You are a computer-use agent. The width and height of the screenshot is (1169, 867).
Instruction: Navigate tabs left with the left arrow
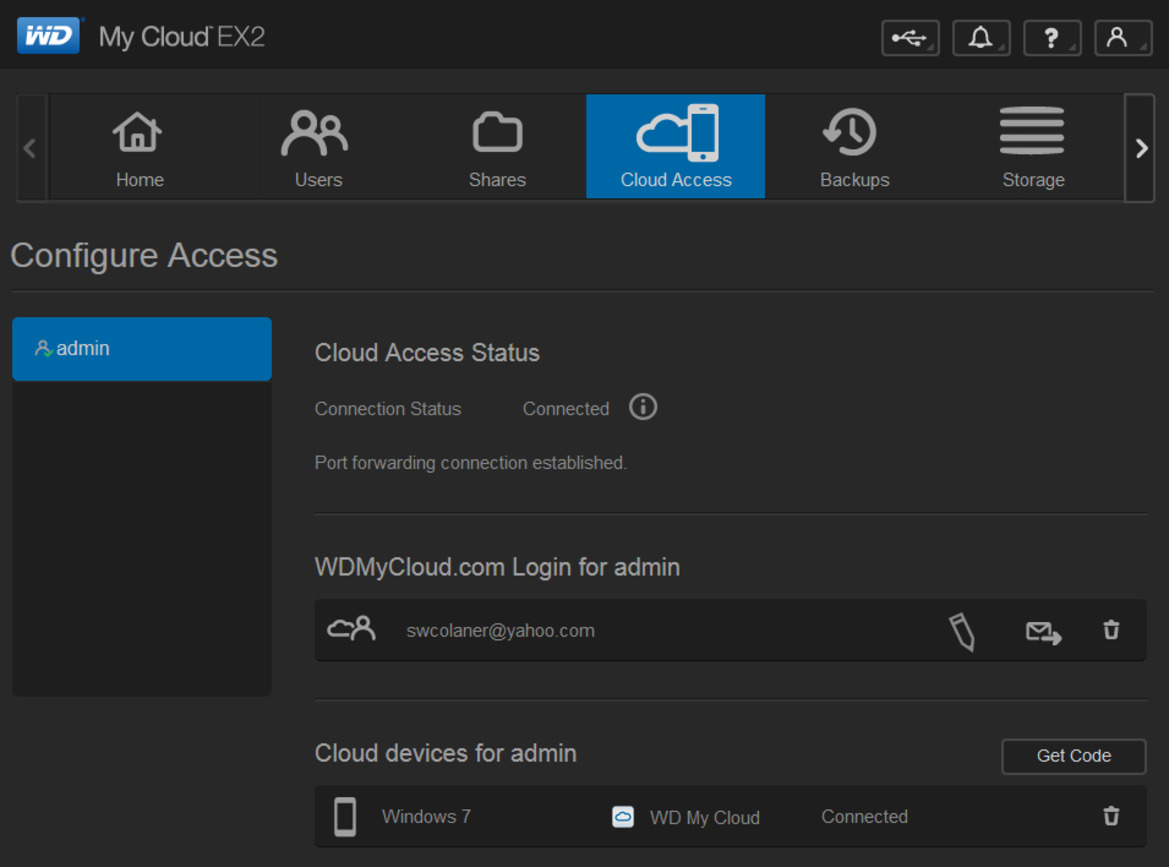pyautogui.click(x=31, y=148)
